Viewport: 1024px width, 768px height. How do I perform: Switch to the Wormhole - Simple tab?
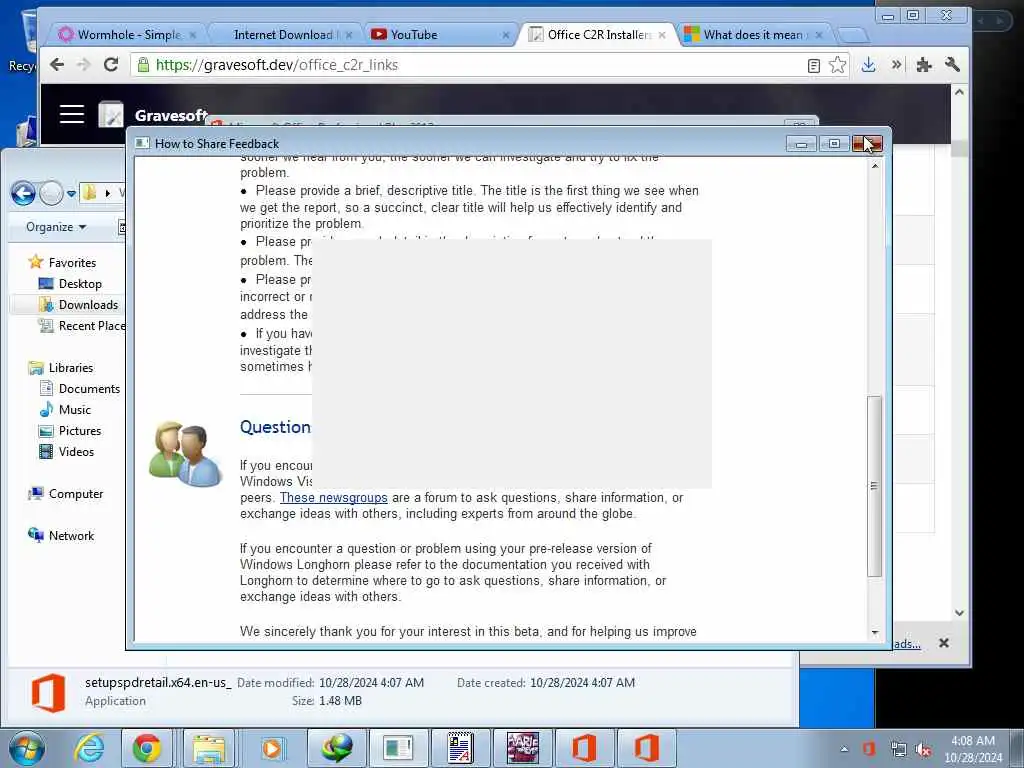pos(129,35)
